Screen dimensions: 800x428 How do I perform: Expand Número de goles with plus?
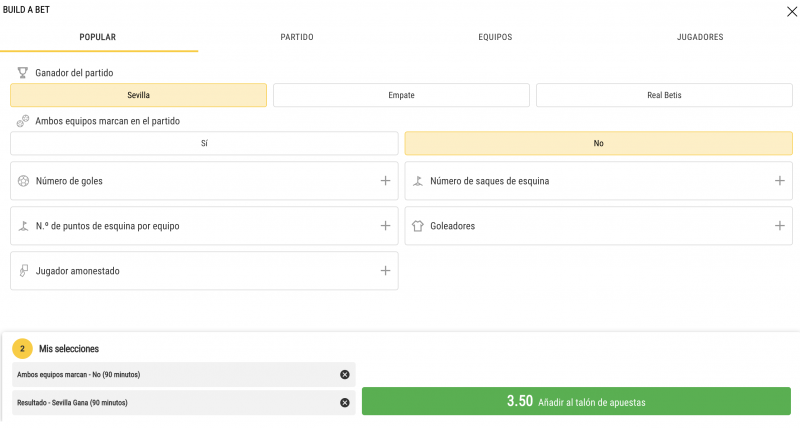(385, 181)
